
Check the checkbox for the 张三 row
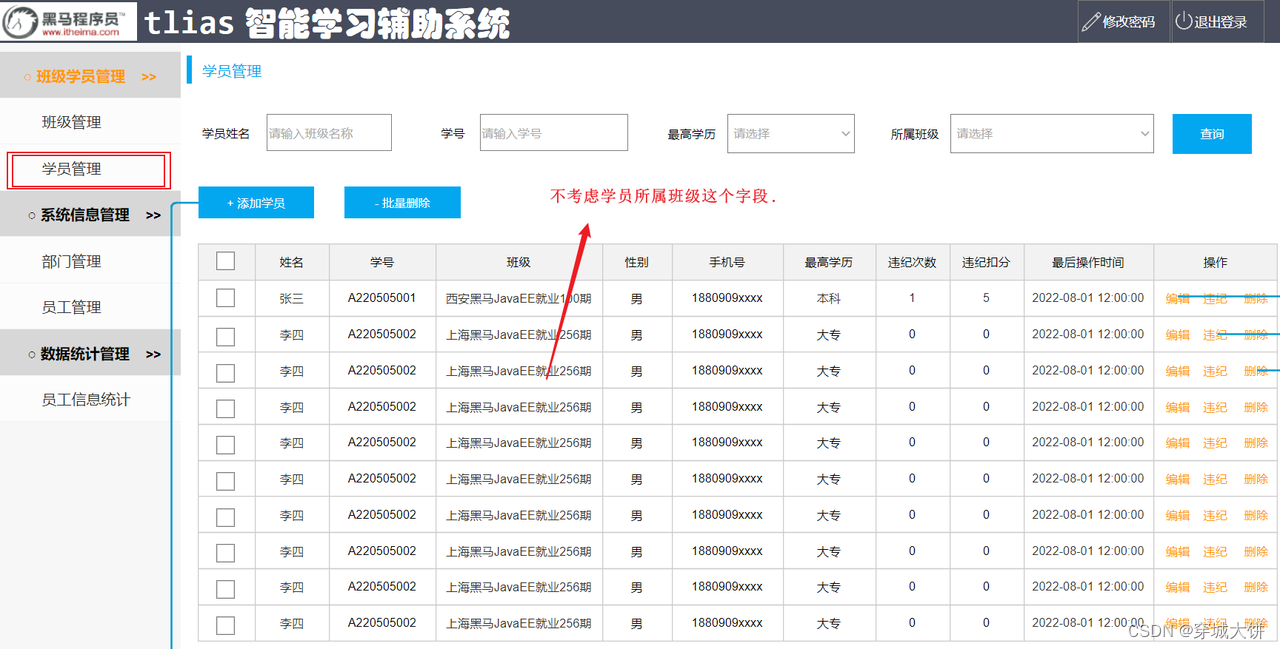[x=226, y=298]
